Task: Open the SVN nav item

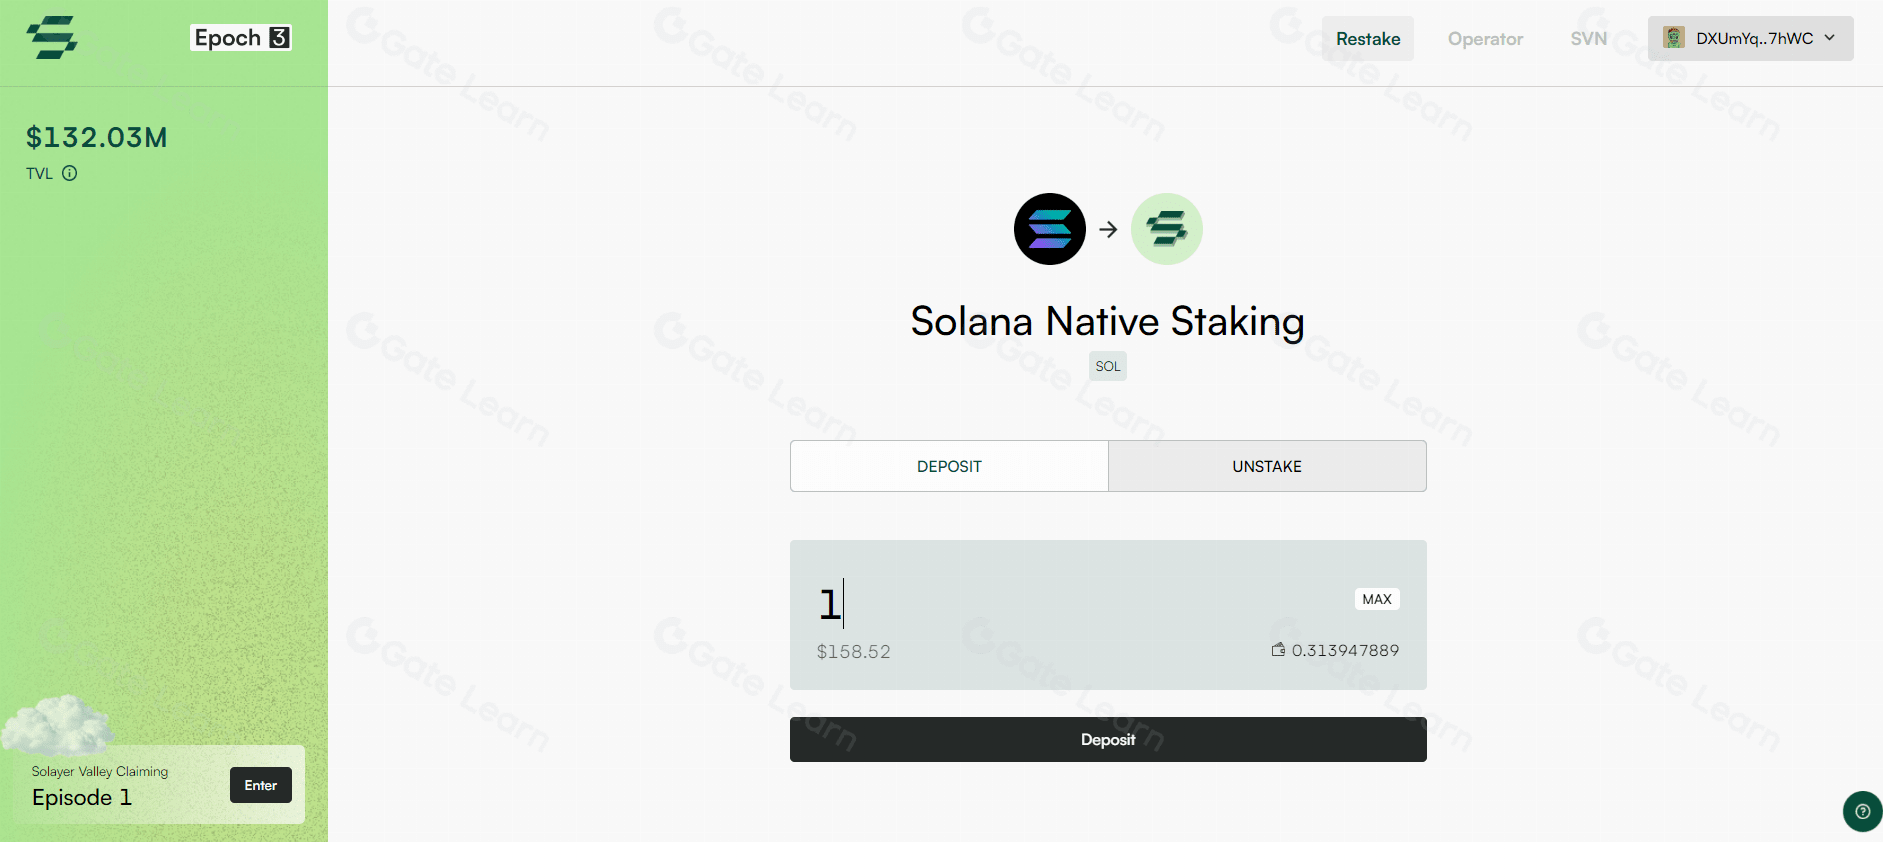Action: [x=1588, y=39]
